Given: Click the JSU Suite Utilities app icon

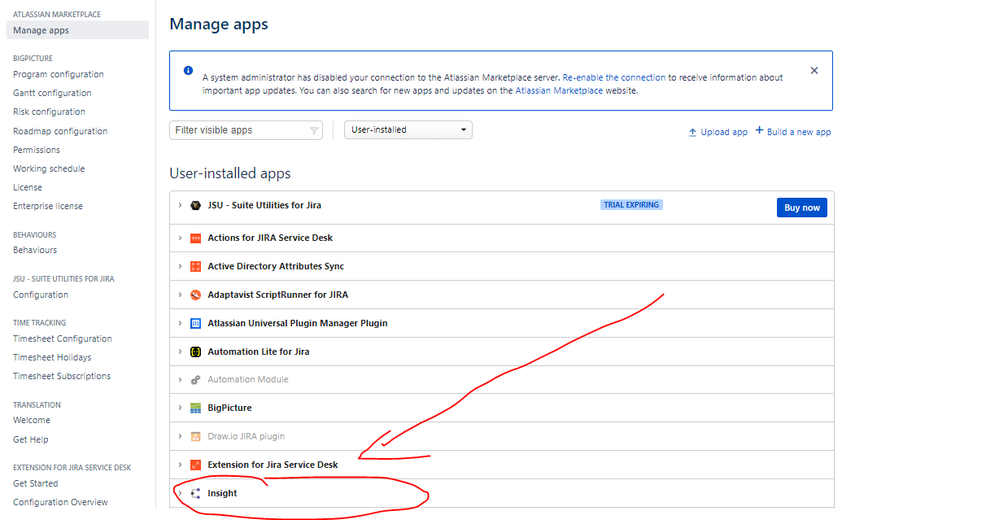Looking at the screenshot, I should click(x=196, y=205).
